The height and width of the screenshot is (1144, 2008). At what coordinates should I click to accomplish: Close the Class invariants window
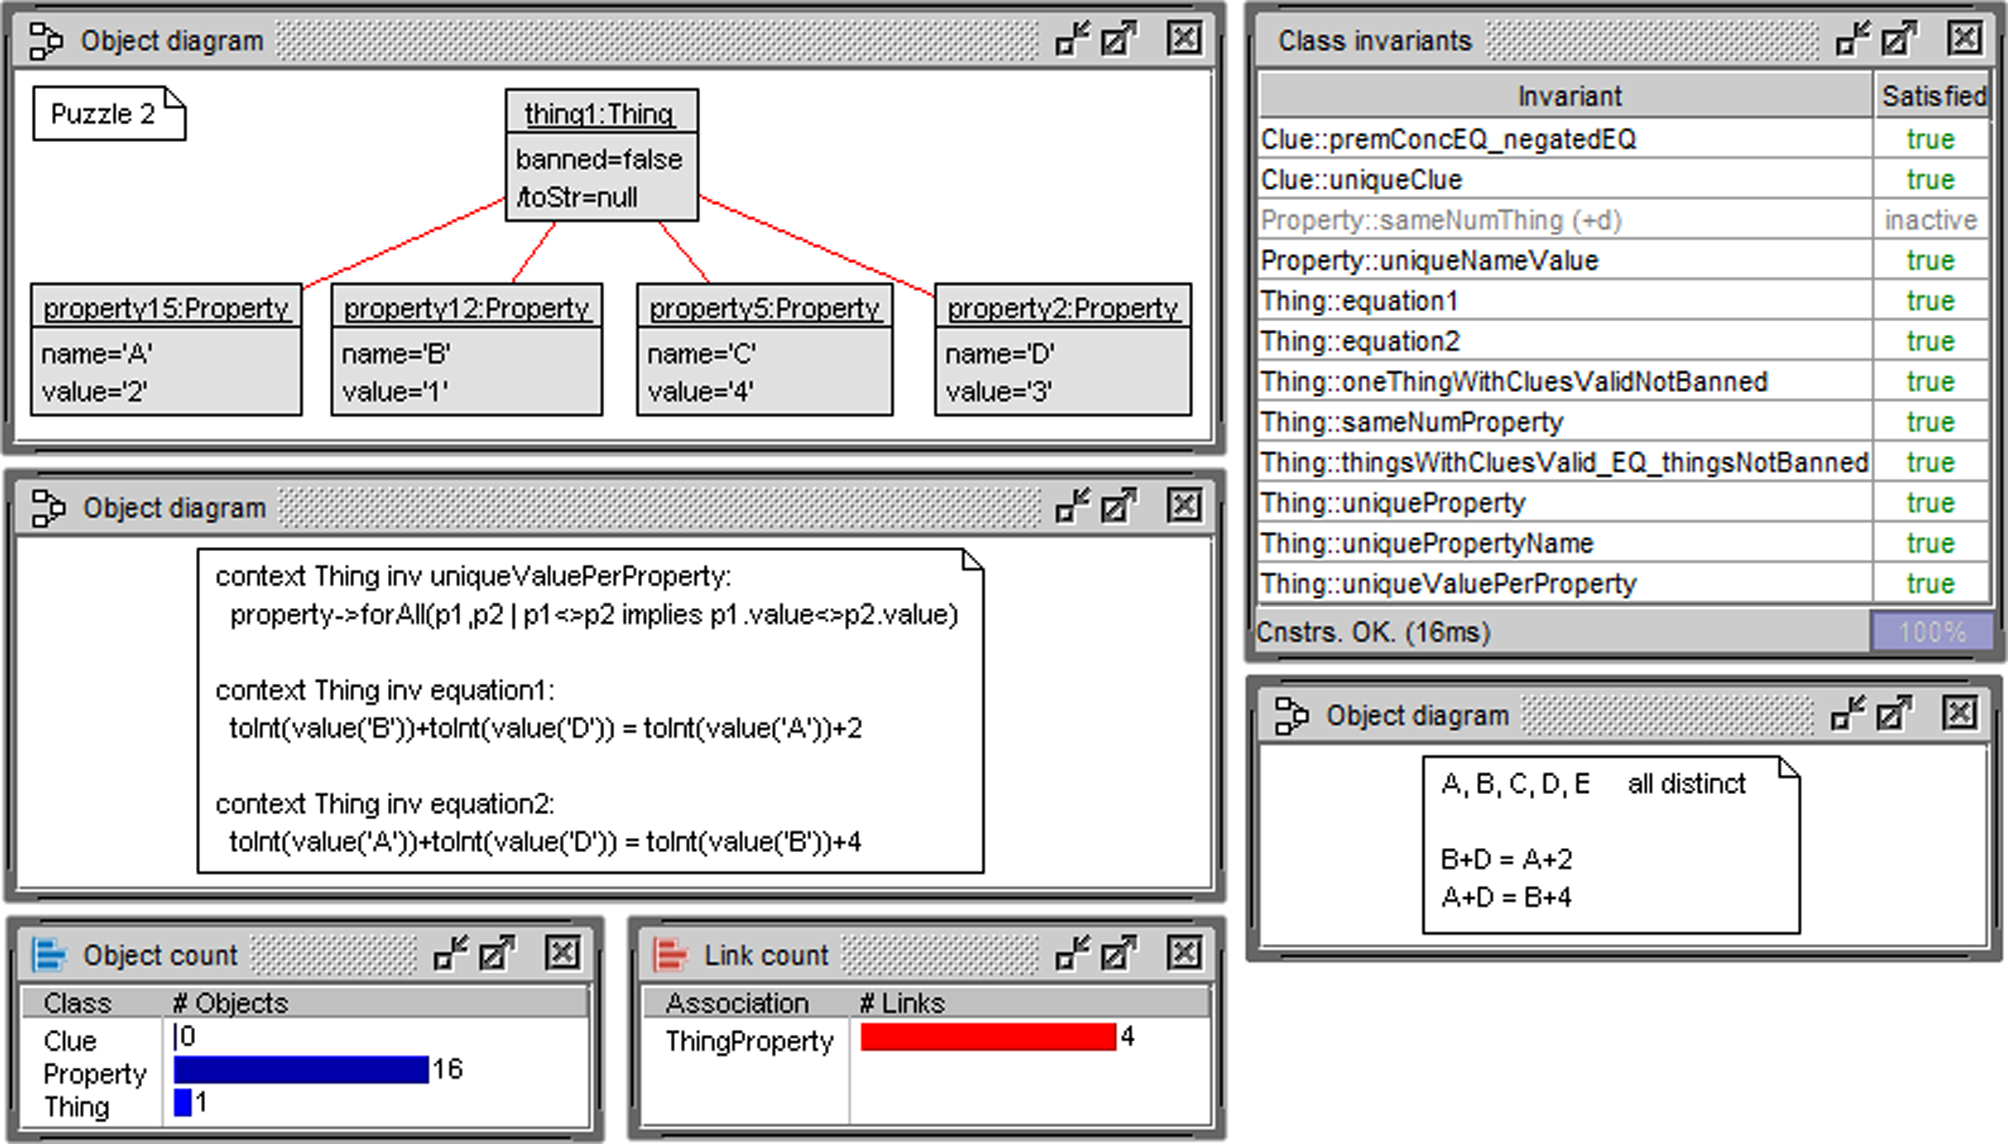[x=1963, y=40]
